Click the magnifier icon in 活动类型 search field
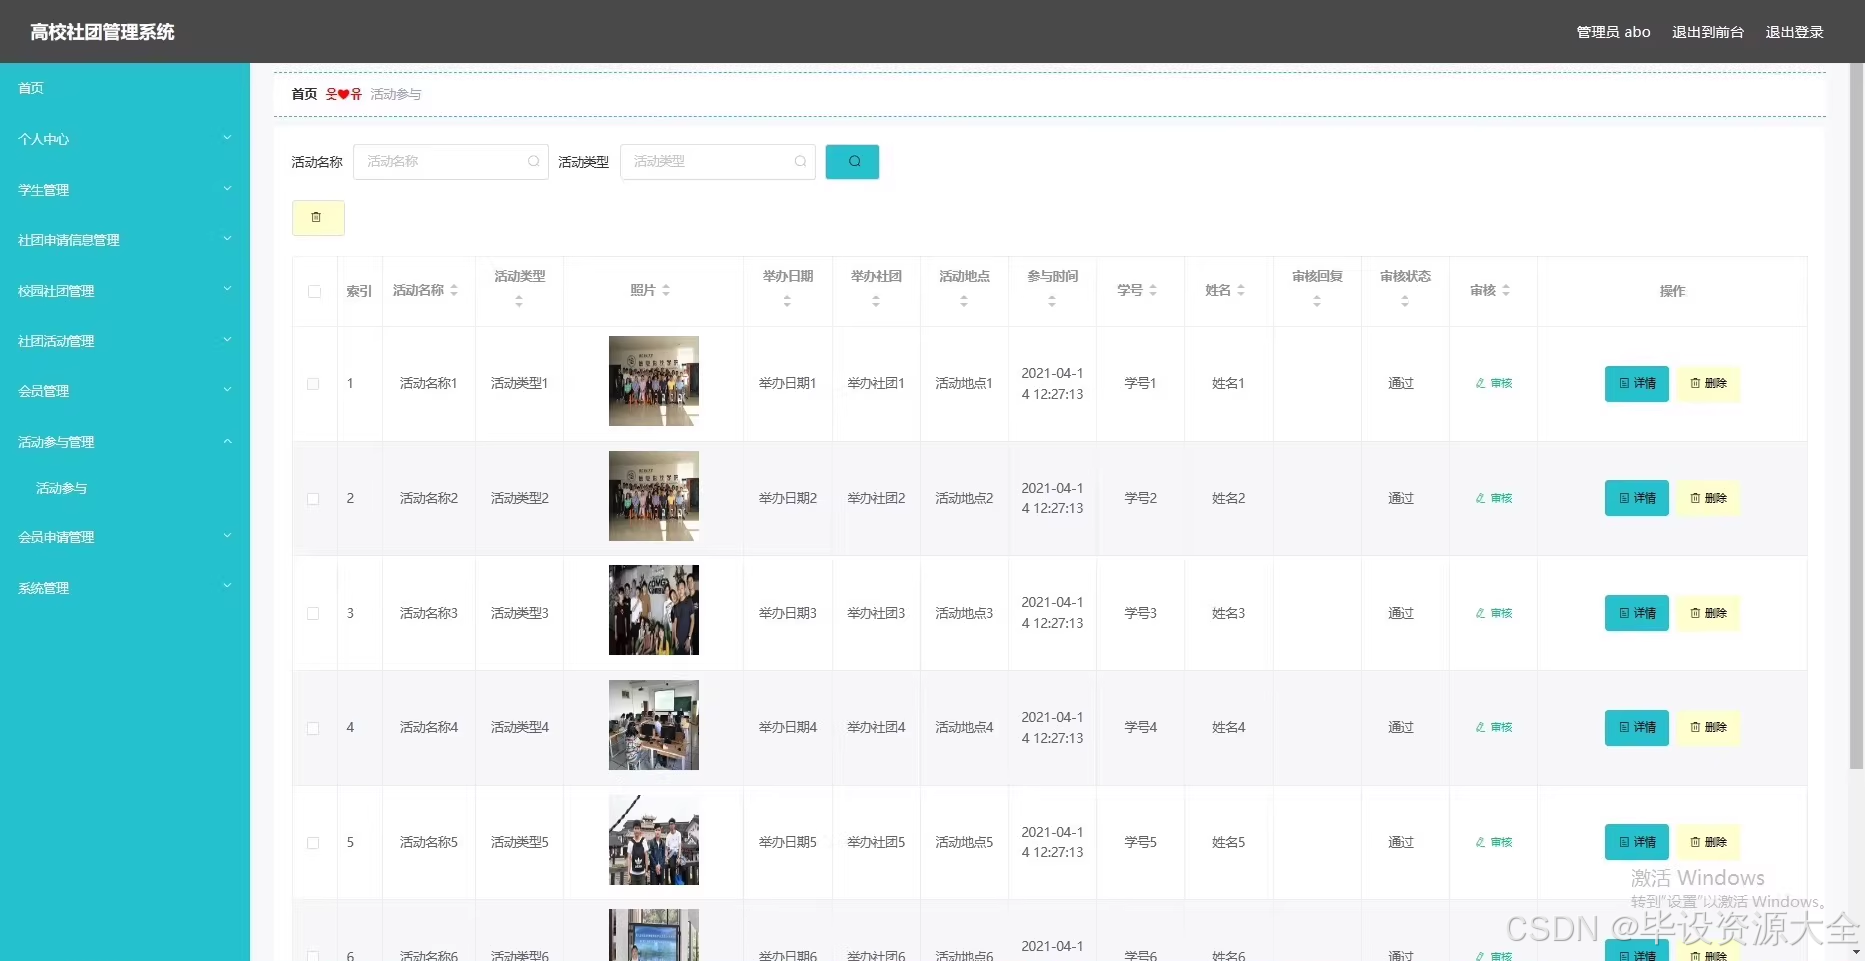This screenshot has width=1865, height=961. [x=801, y=161]
